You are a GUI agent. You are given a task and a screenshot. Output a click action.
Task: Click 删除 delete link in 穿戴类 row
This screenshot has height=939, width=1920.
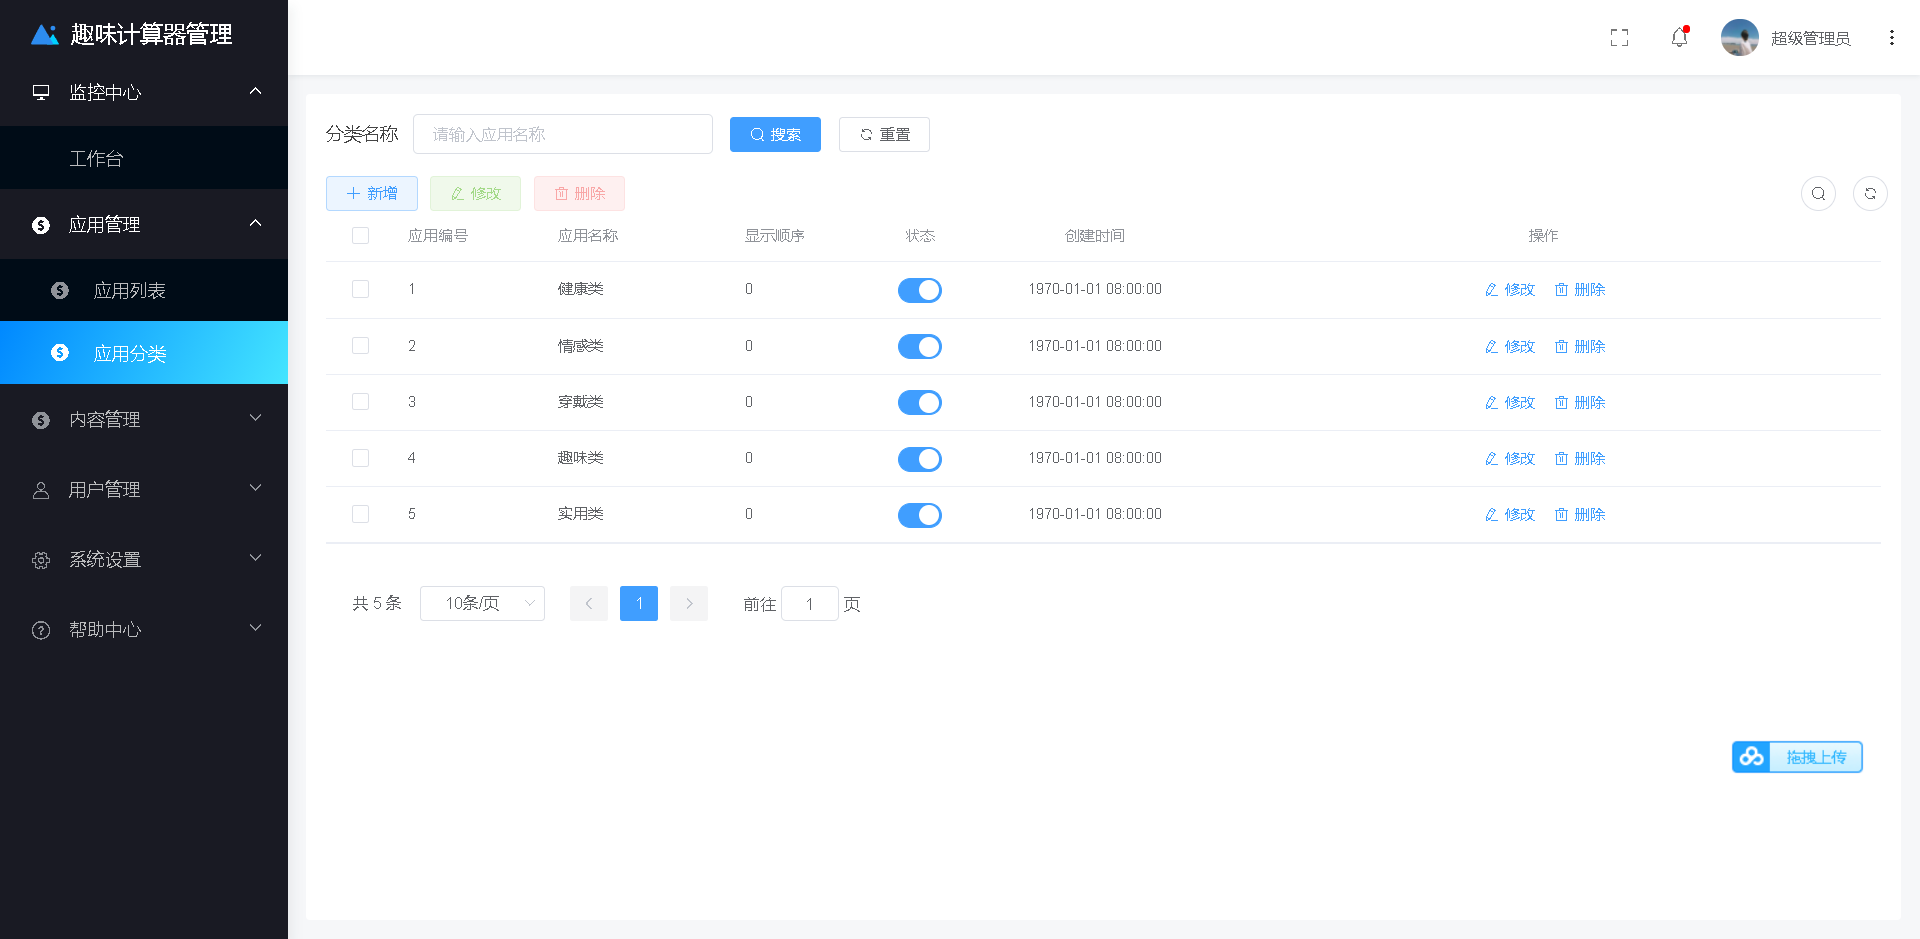point(1580,402)
